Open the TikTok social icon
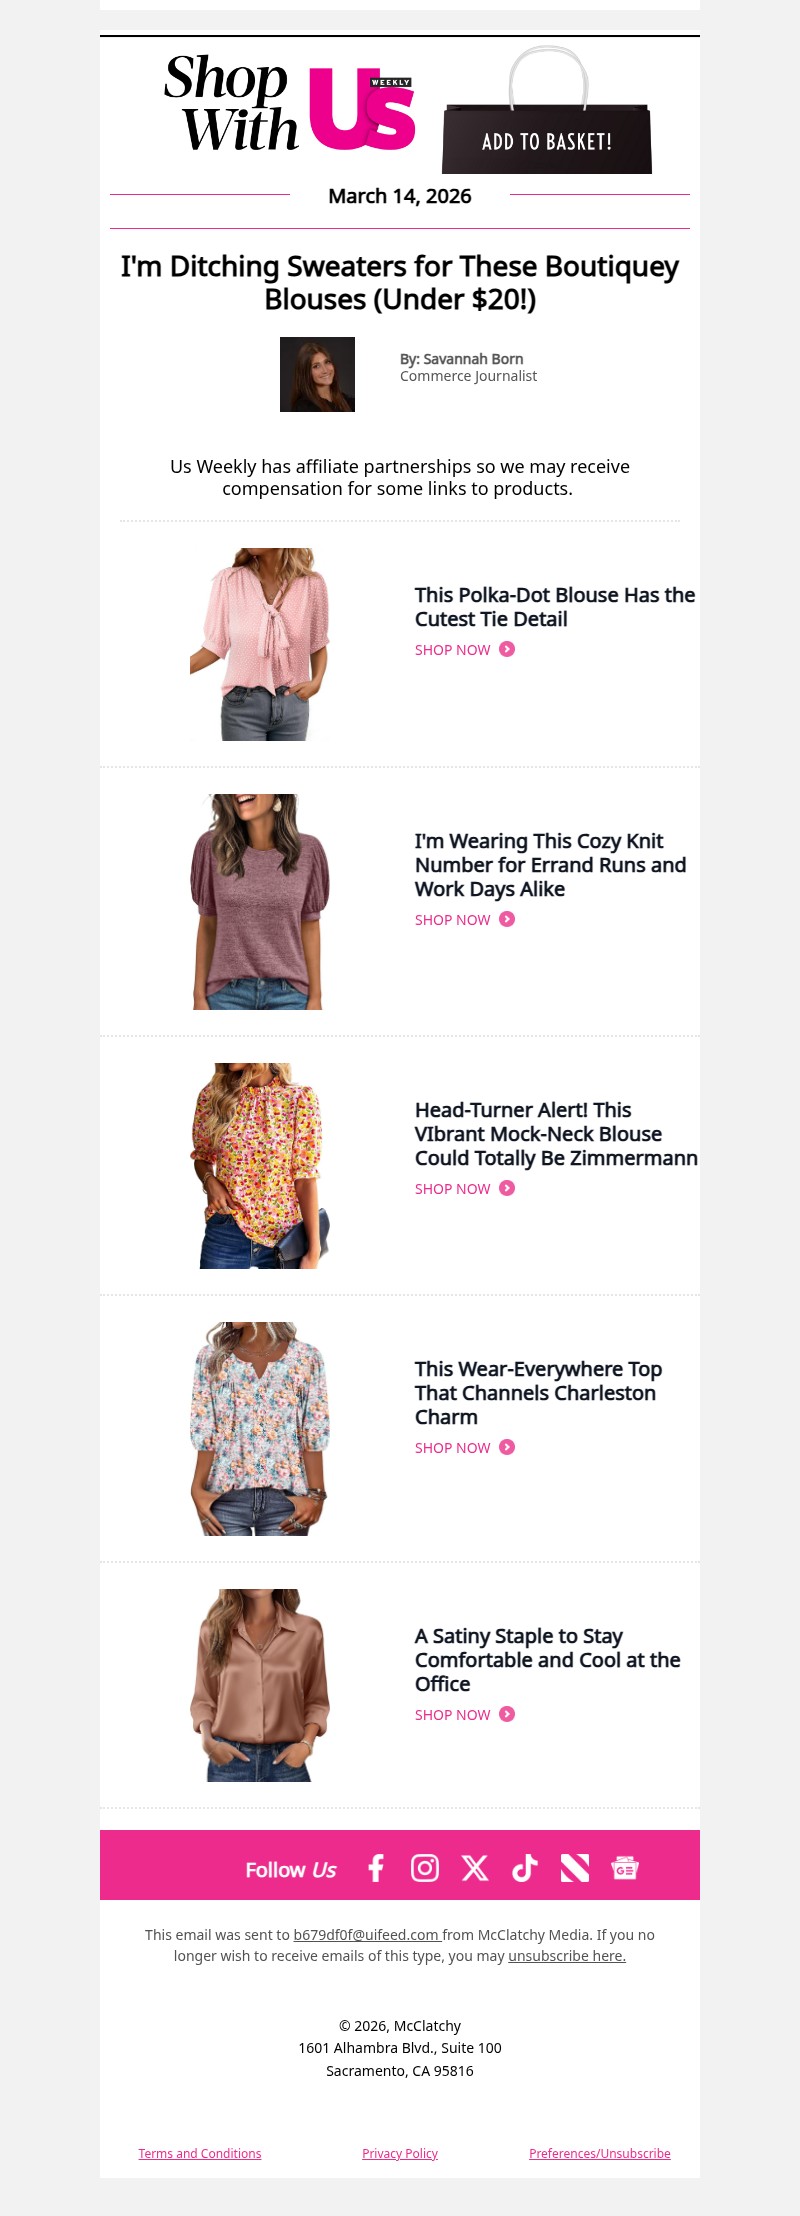Screen dimensions: 800x2216 [525, 1868]
